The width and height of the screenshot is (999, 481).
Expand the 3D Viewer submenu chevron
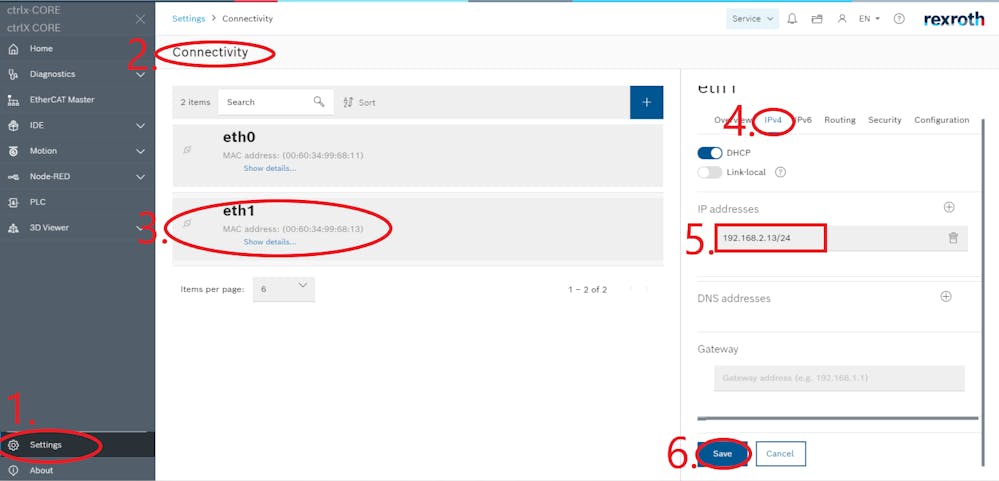(141, 228)
